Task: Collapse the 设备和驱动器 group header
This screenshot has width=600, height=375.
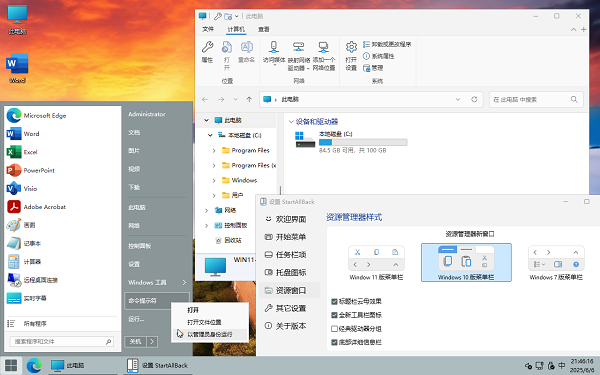Action: click(x=291, y=122)
